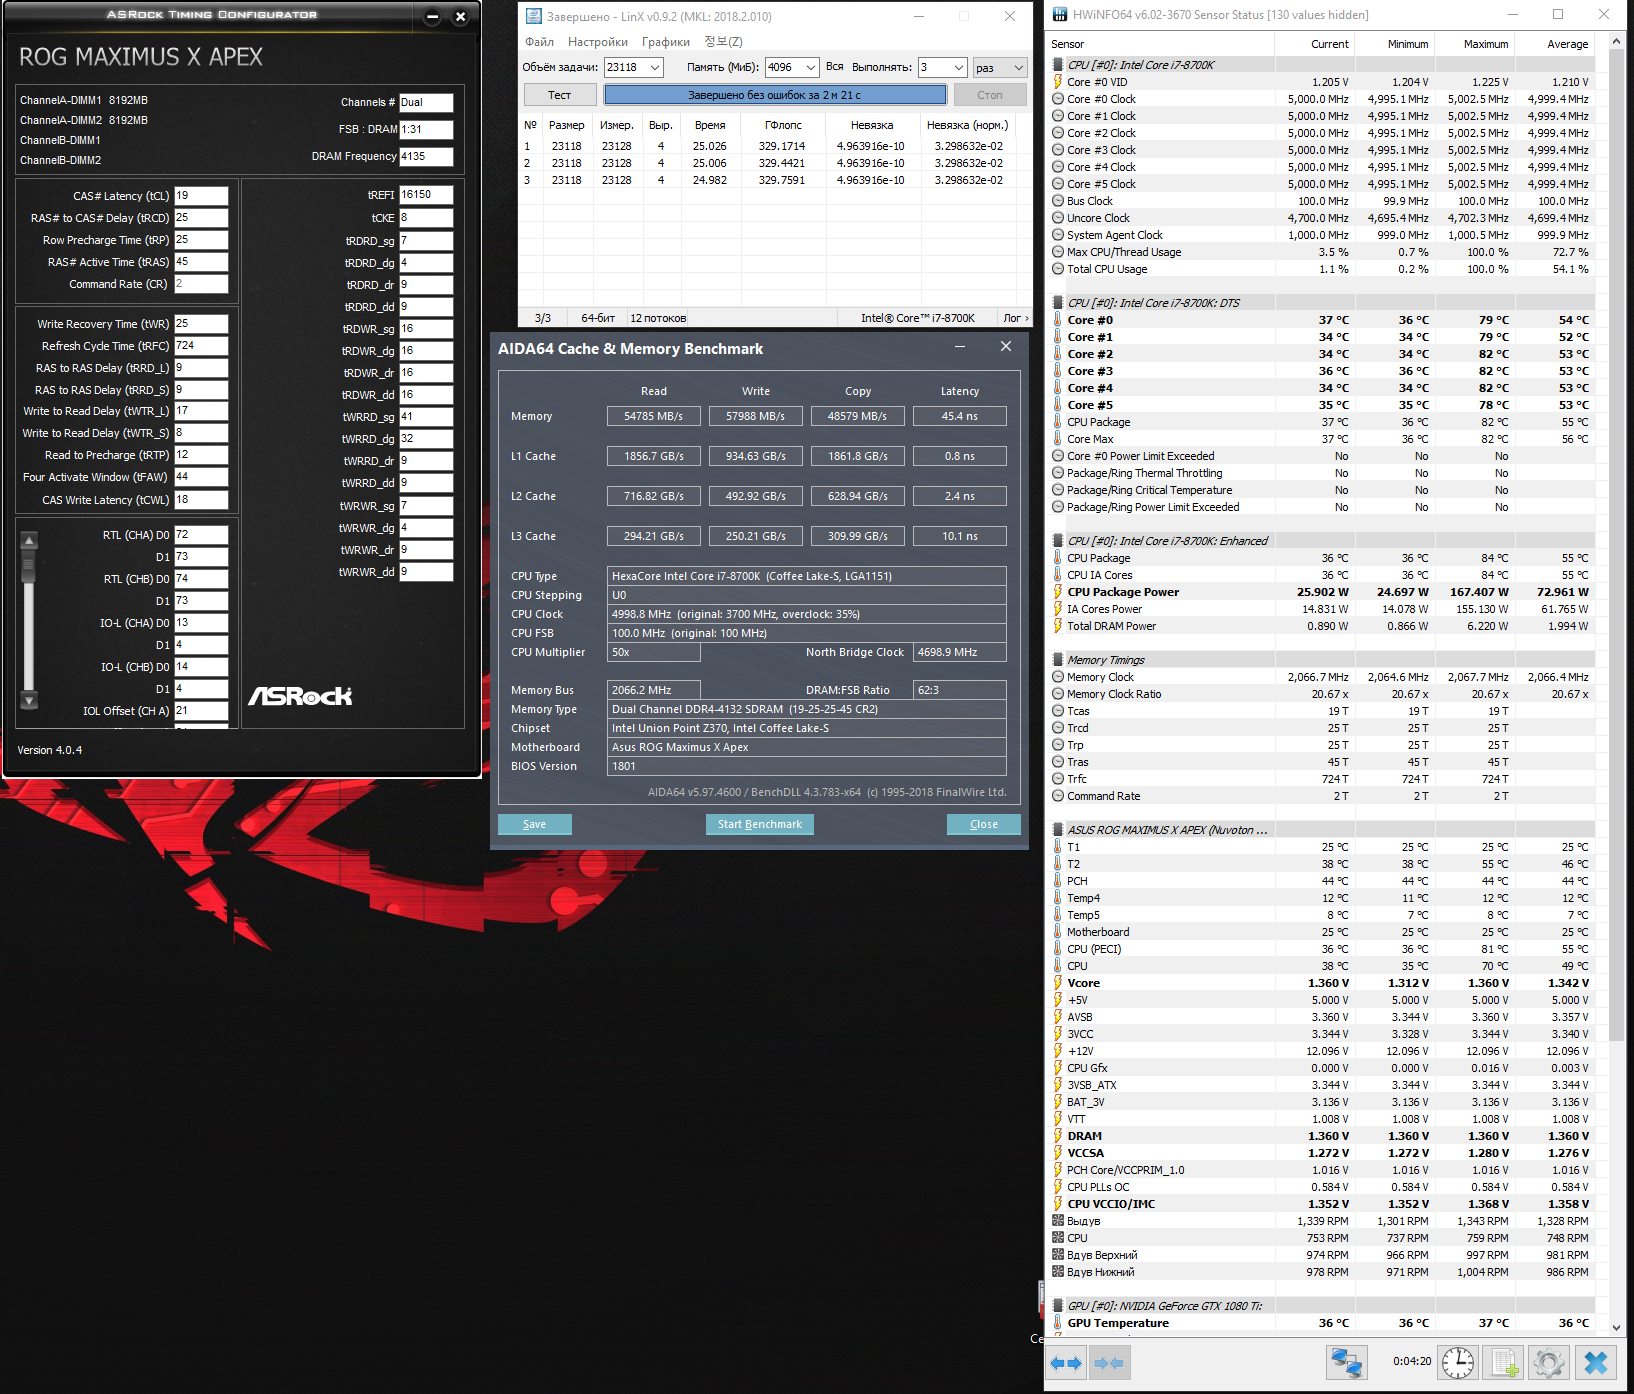
Task: Click clock icon on Uncore Clock row
Action: 1058,218
